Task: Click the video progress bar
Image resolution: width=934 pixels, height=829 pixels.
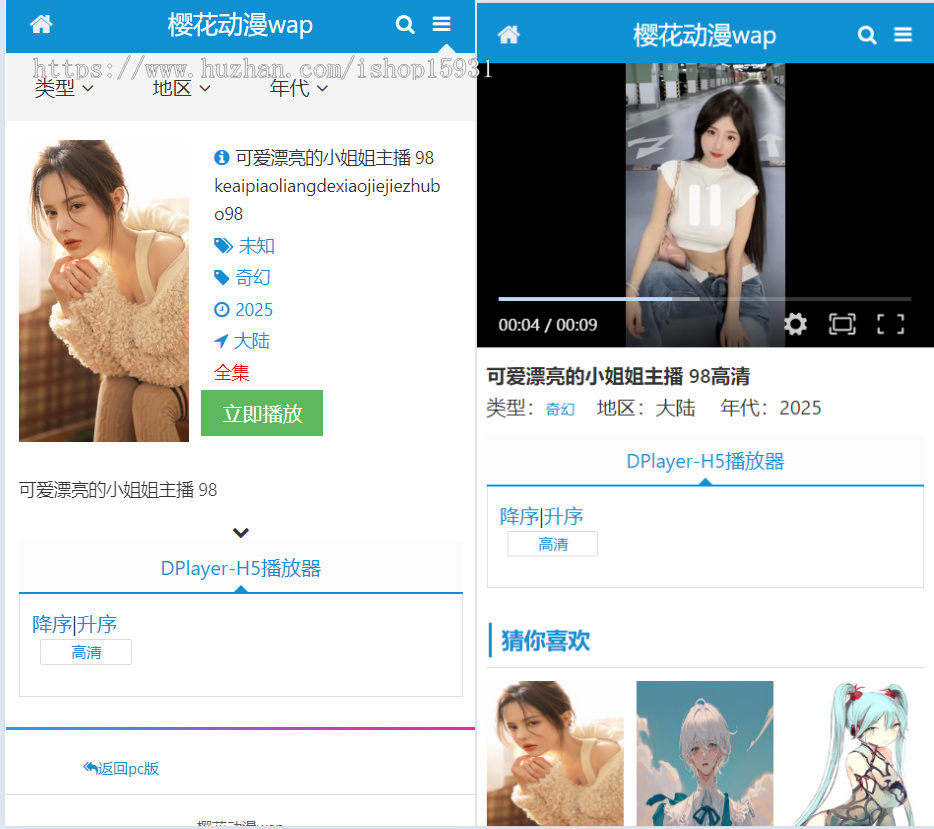Action: click(705, 299)
